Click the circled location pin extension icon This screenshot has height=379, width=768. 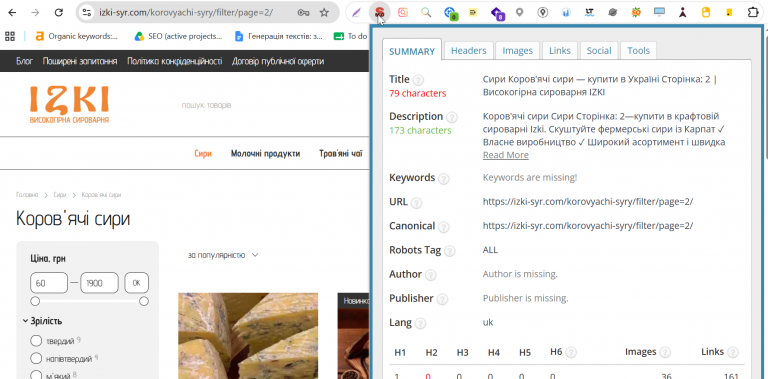tap(543, 13)
